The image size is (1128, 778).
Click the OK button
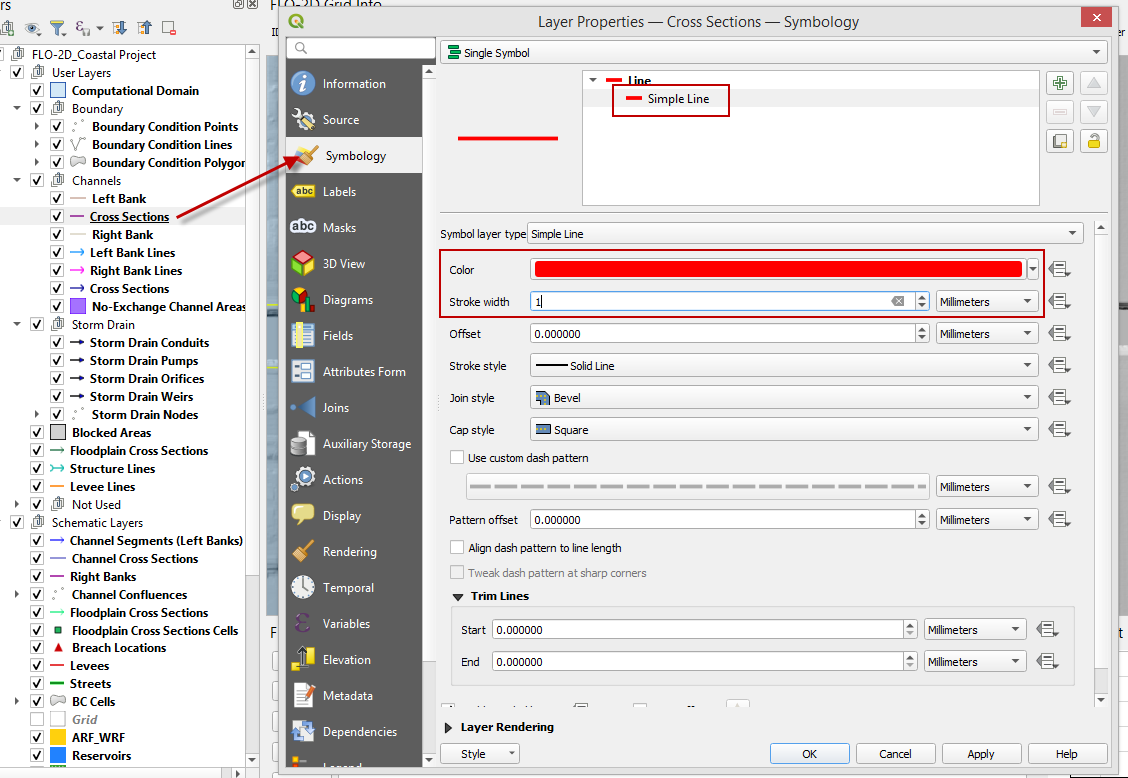click(x=809, y=754)
